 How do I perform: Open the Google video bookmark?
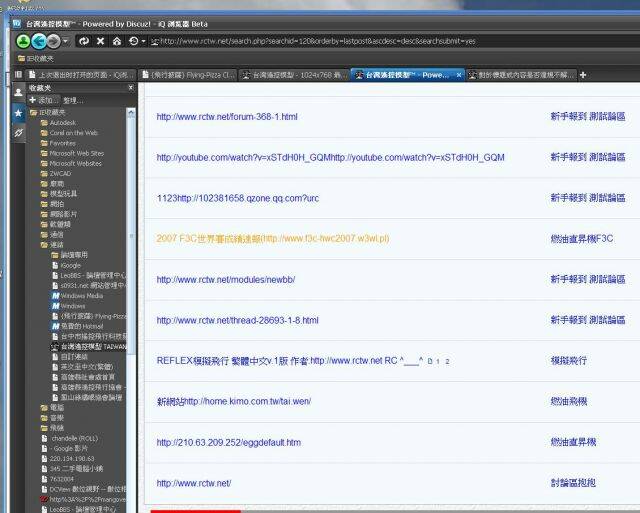64,449
